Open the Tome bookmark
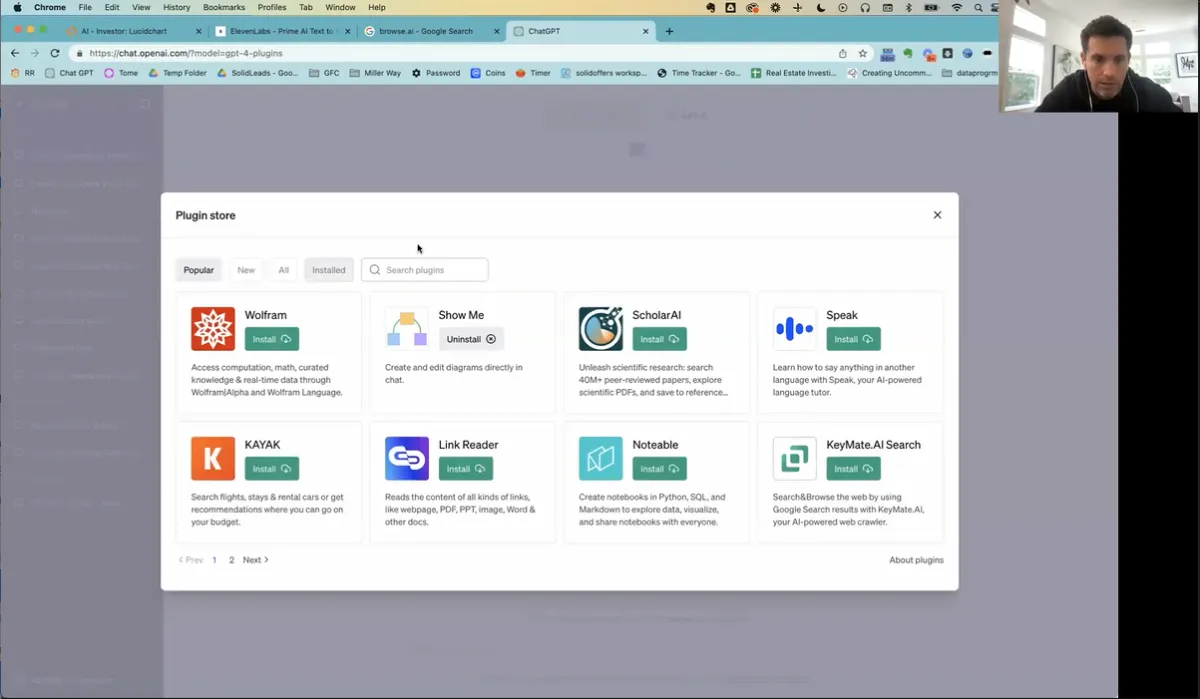 tap(121, 73)
